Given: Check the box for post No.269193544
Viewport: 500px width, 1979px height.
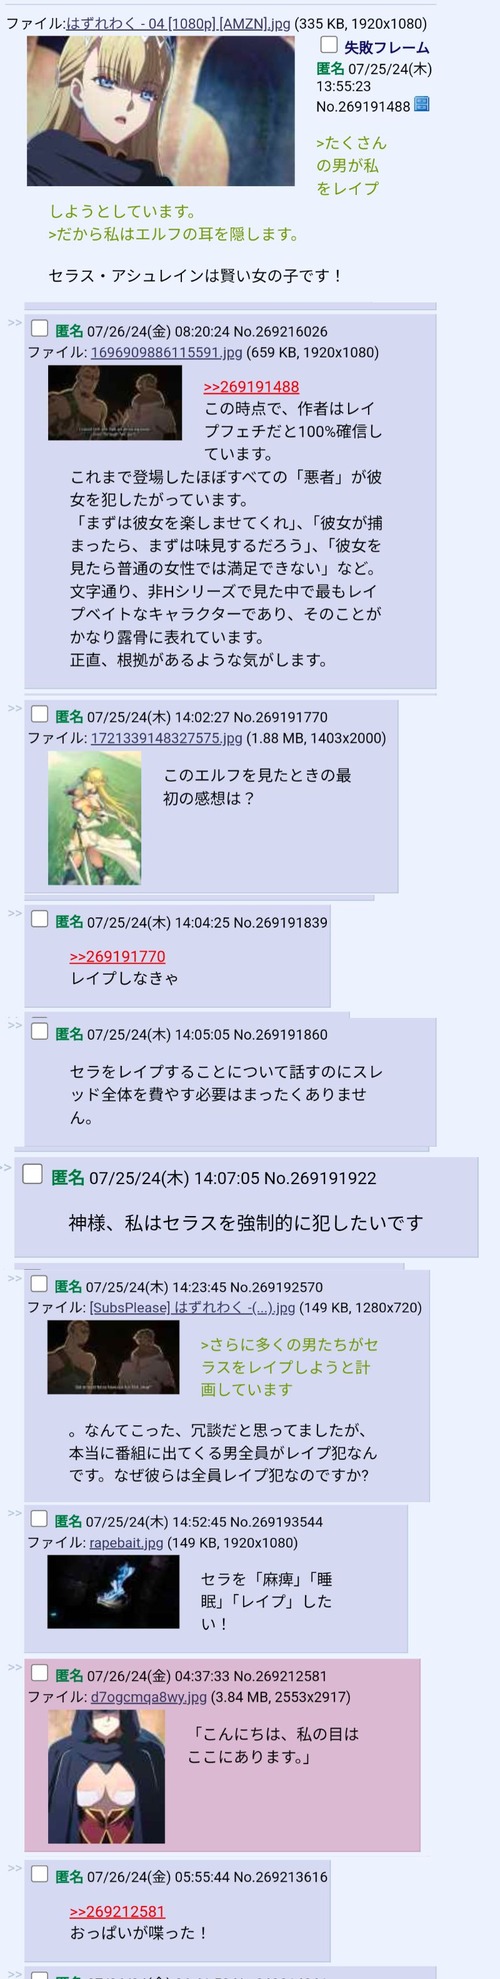Looking at the screenshot, I should click(x=39, y=1519).
